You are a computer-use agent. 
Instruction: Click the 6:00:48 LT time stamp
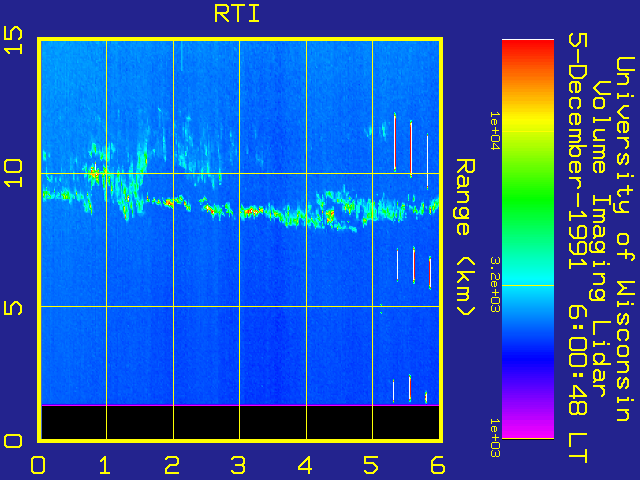[x=578, y=385]
